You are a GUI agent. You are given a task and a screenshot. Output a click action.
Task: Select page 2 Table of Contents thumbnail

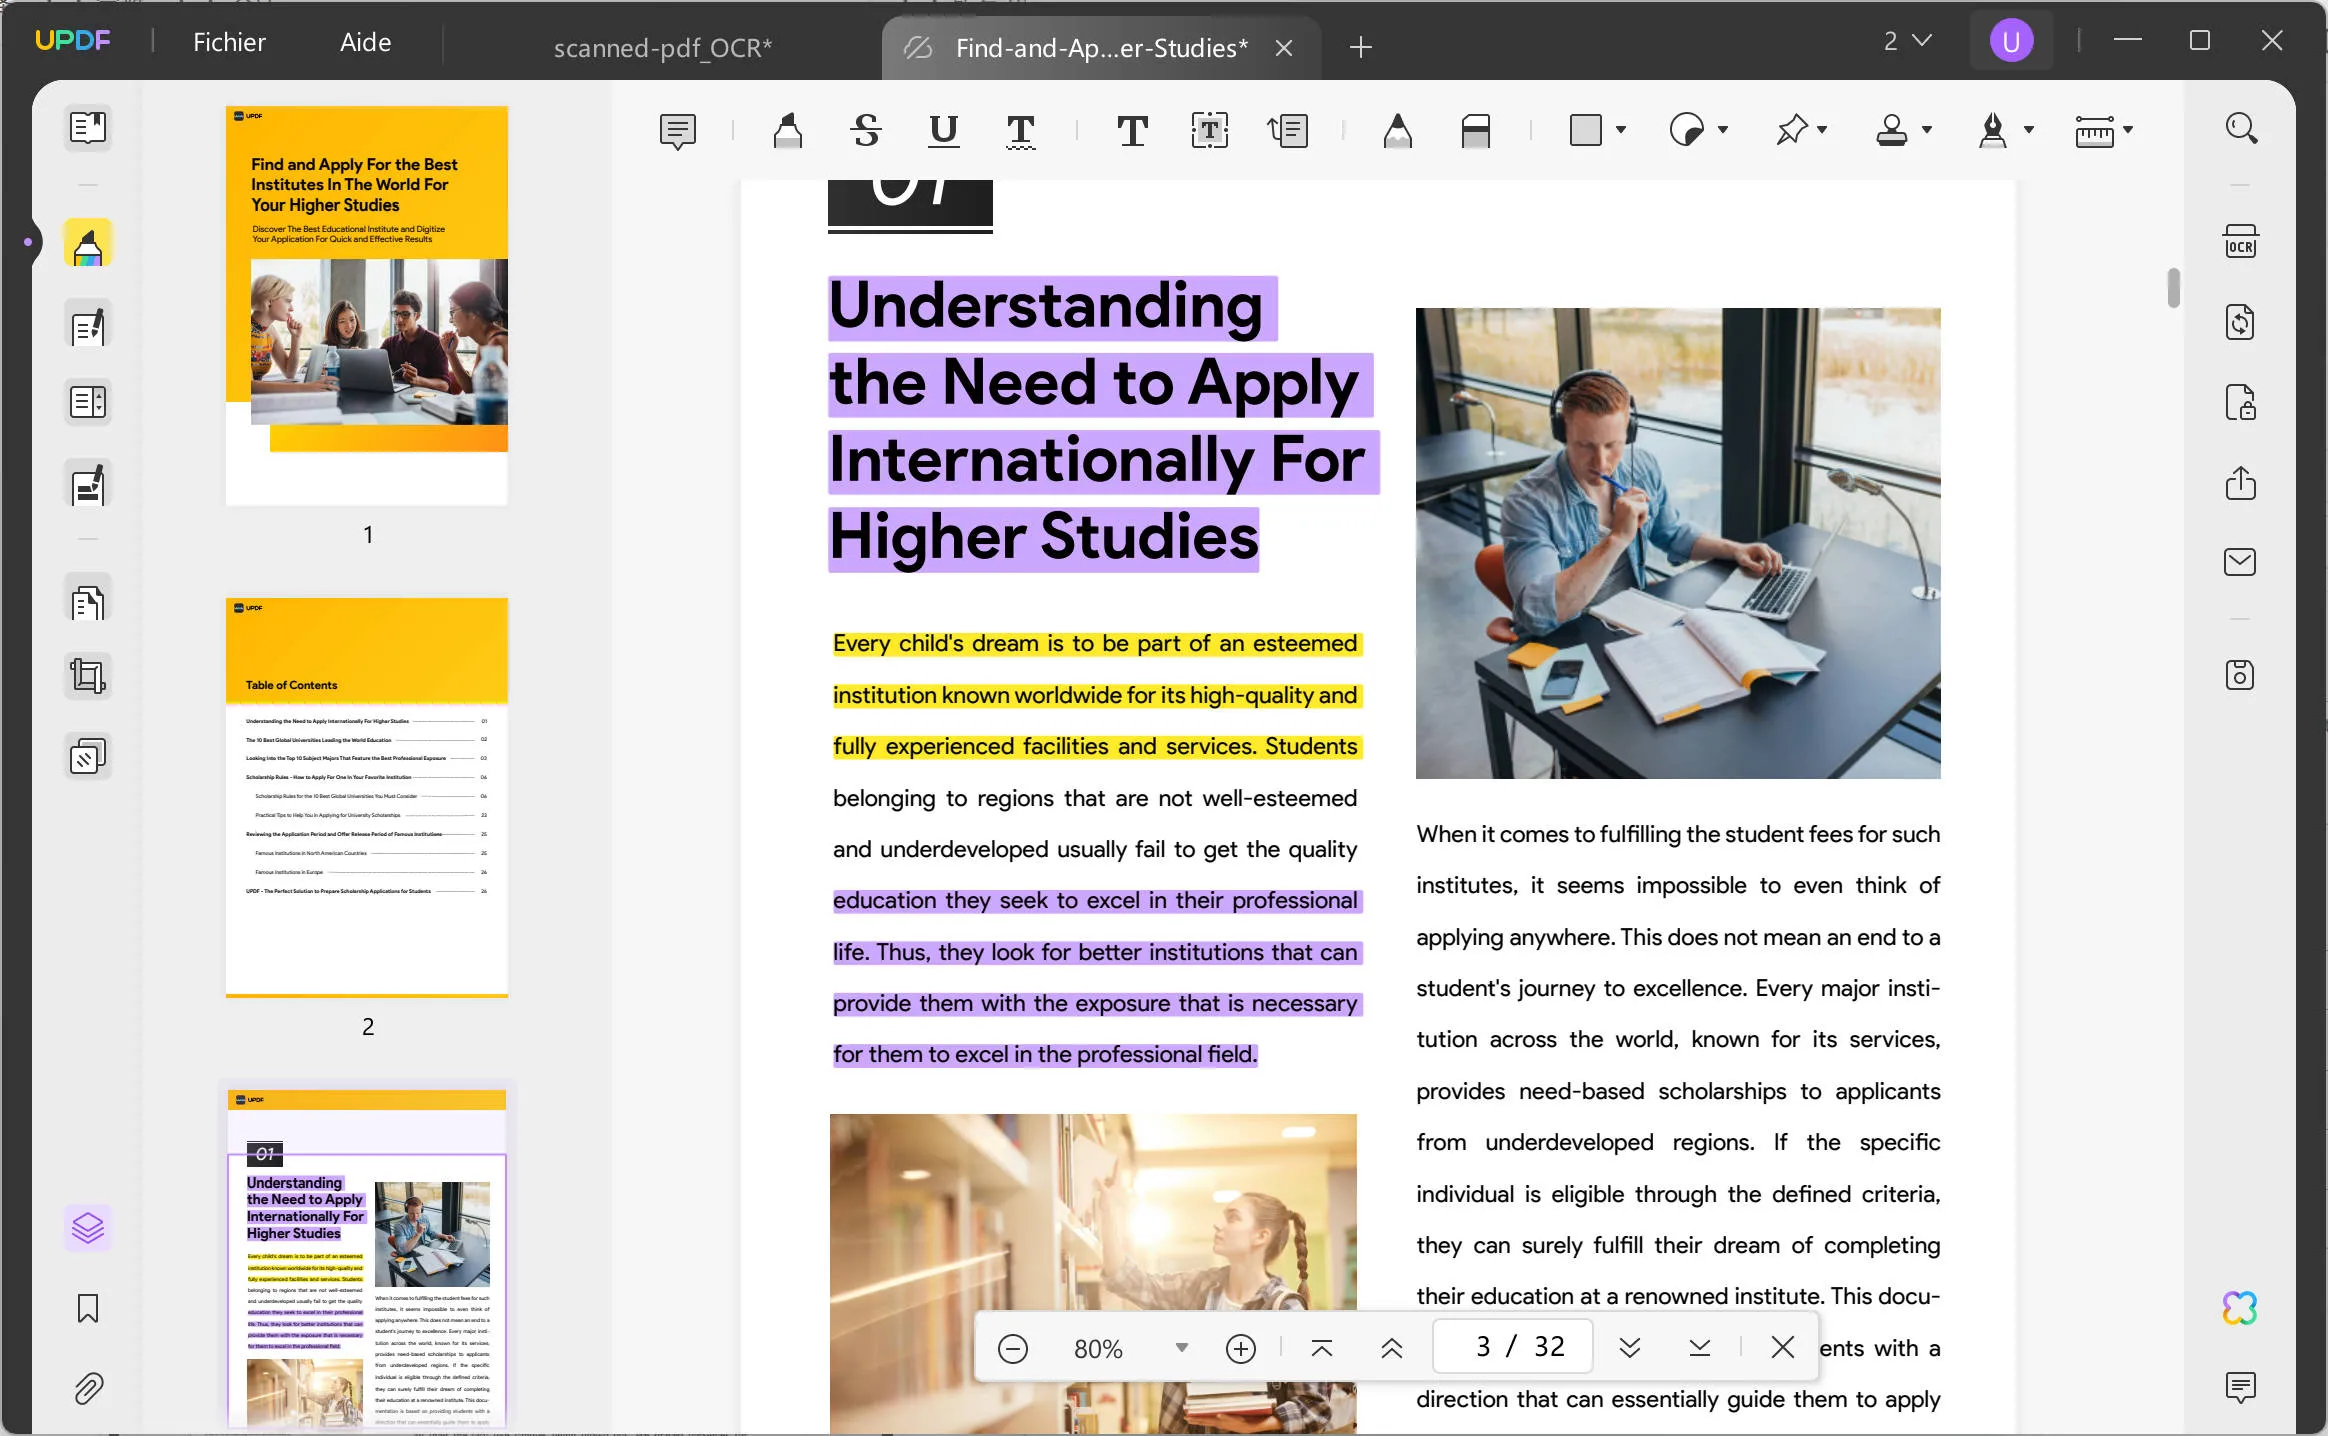(367, 797)
